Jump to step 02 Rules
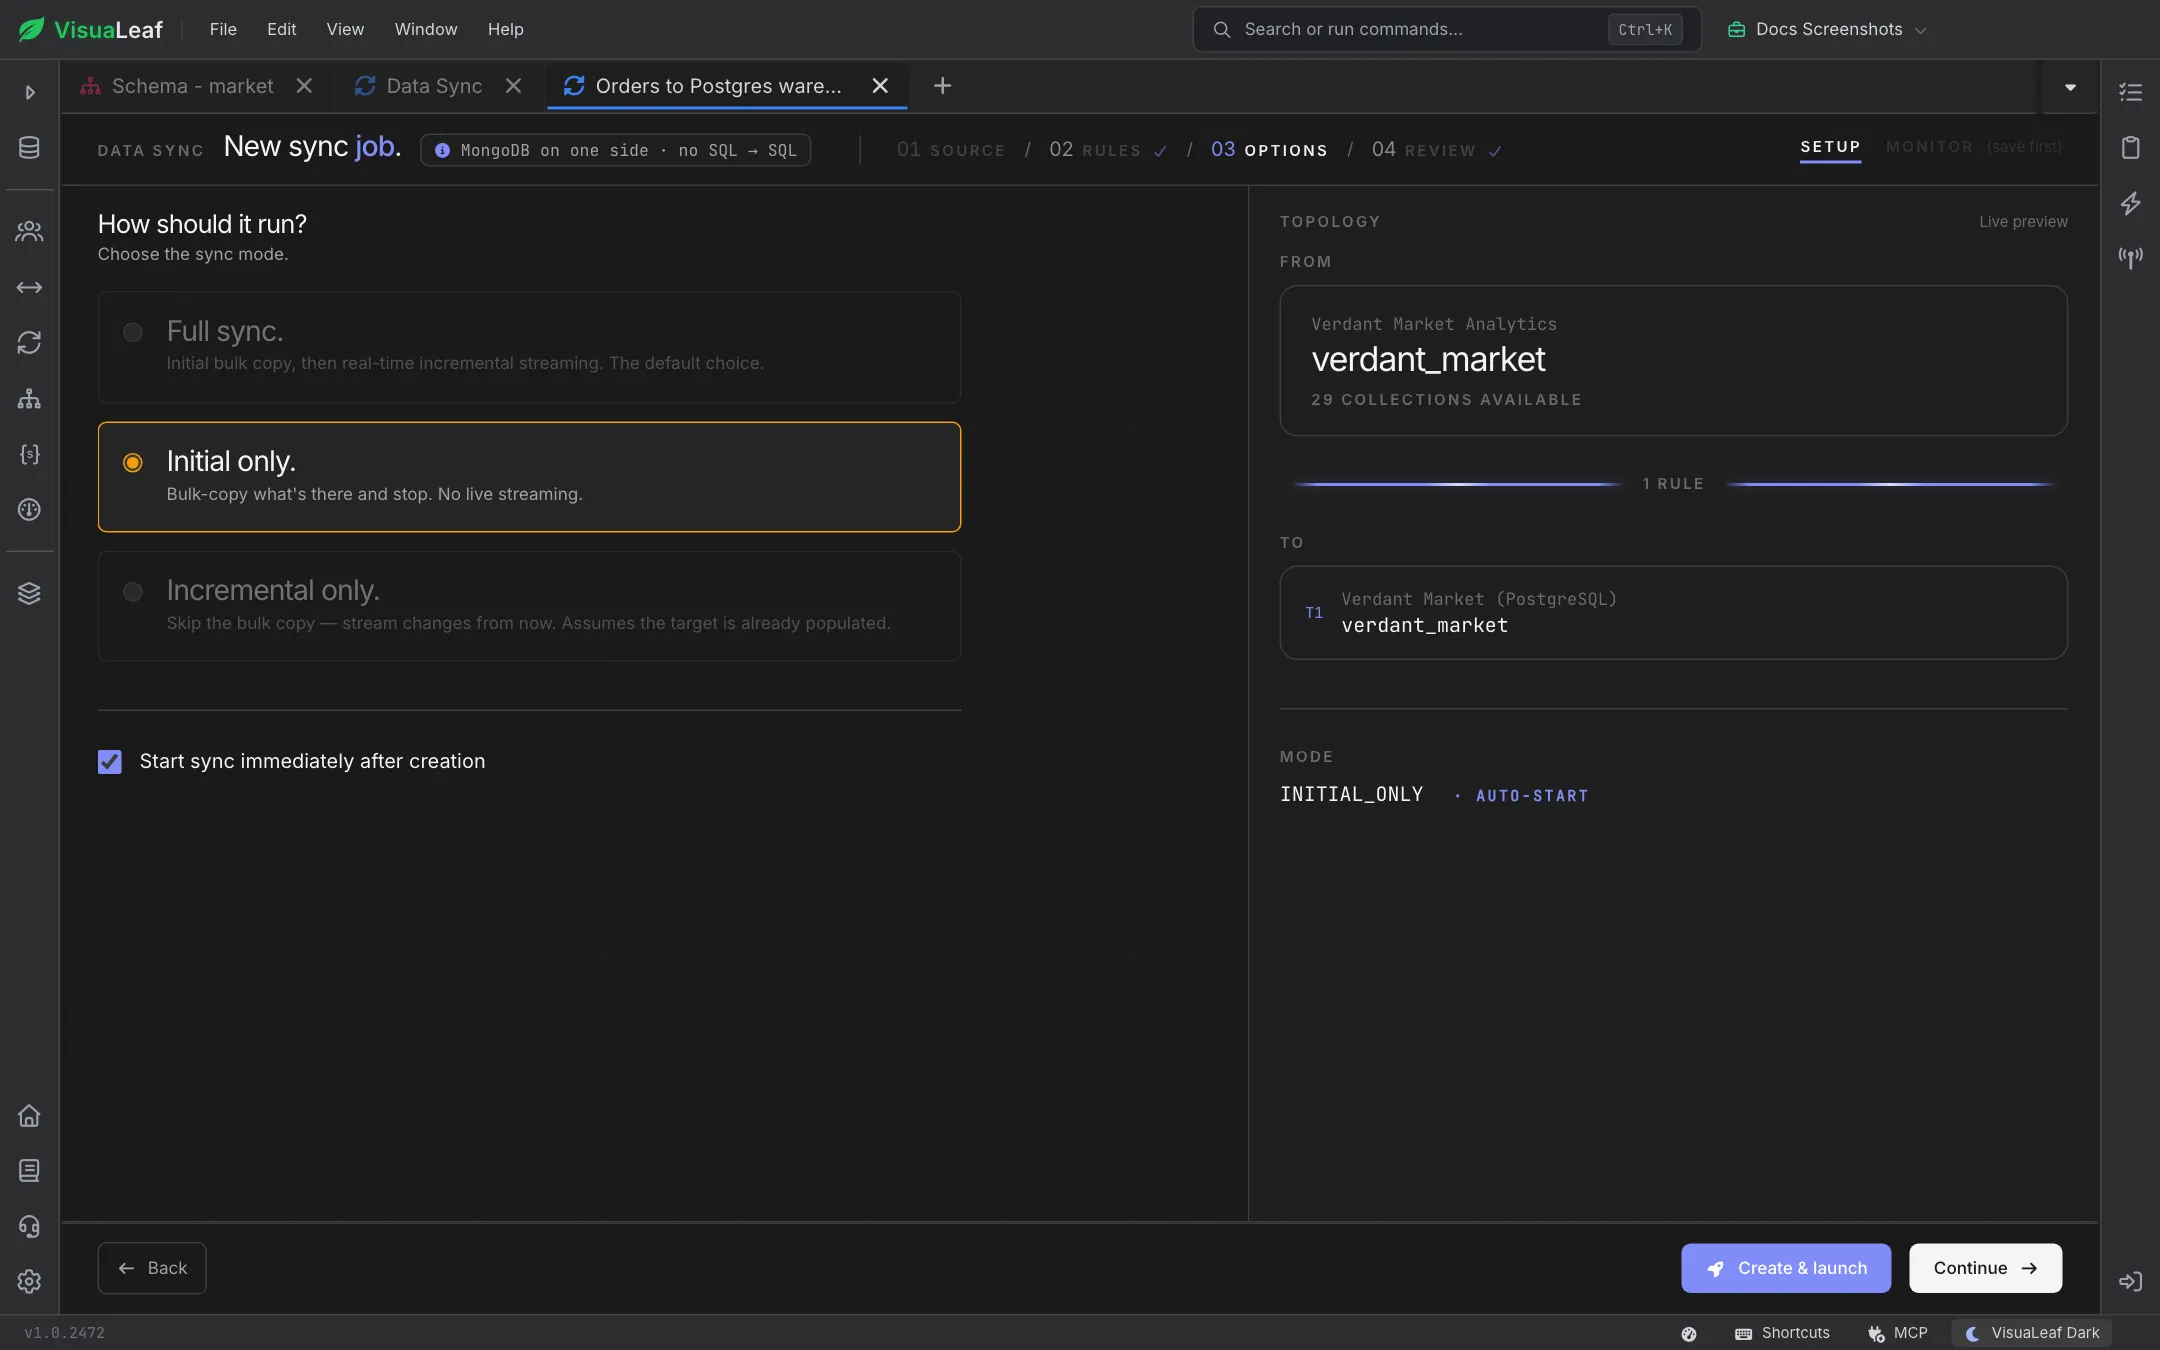This screenshot has height=1350, width=2160. 1107,150
